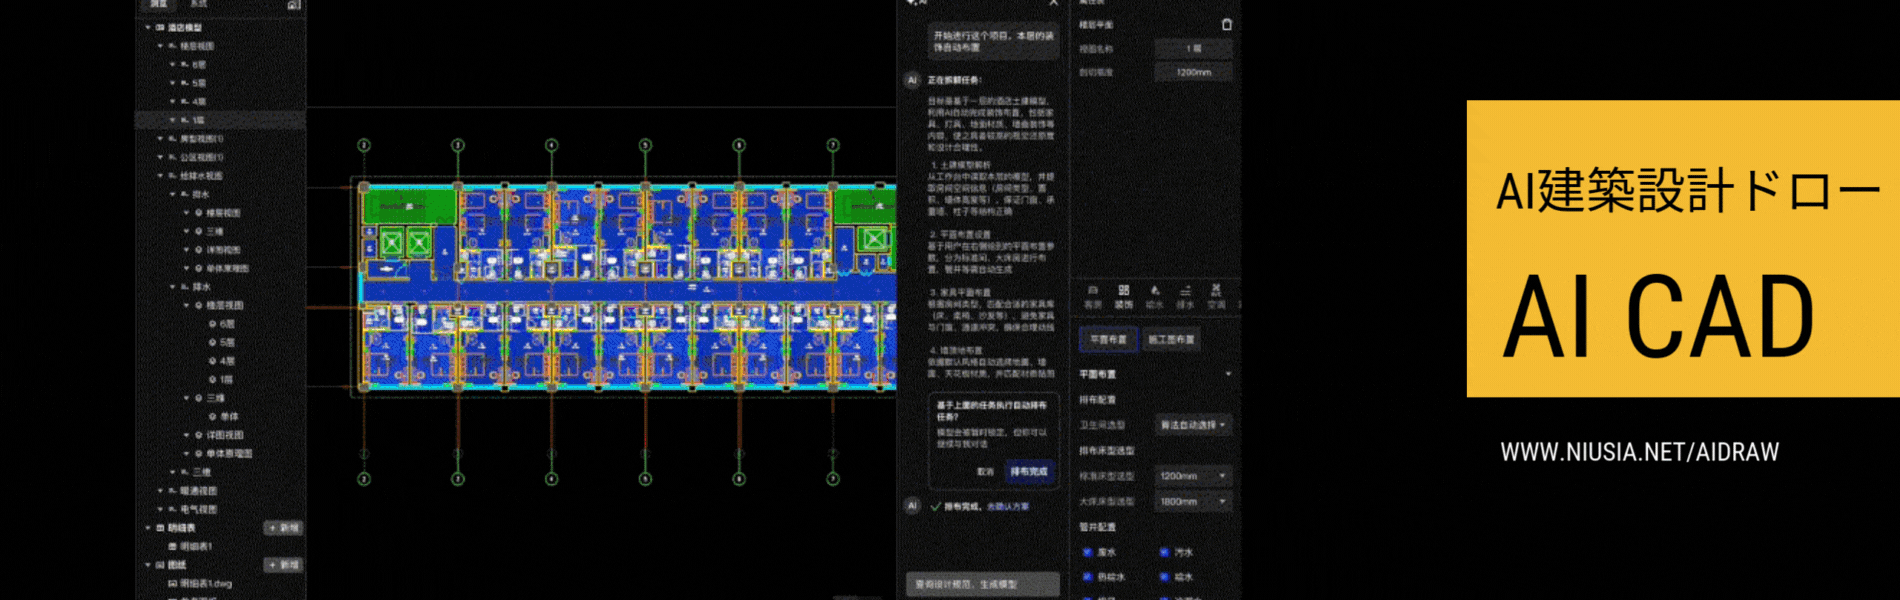Switch to the 施工图布置 tab
This screenshot has width=1900, height=600.
[1171, 340]
